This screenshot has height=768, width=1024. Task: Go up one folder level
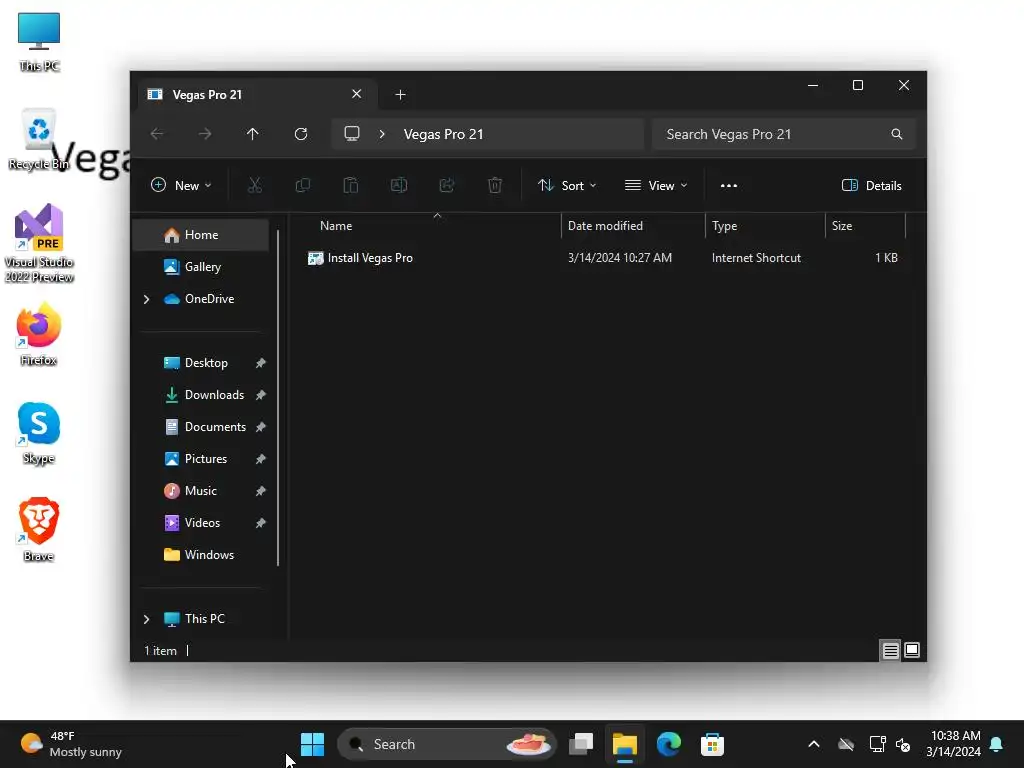253,134
